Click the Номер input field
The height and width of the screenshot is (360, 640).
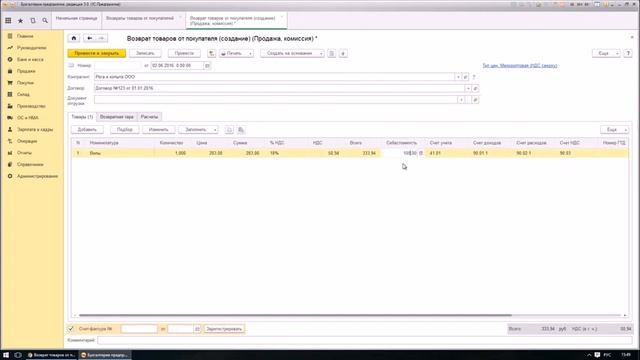[118, 65]
